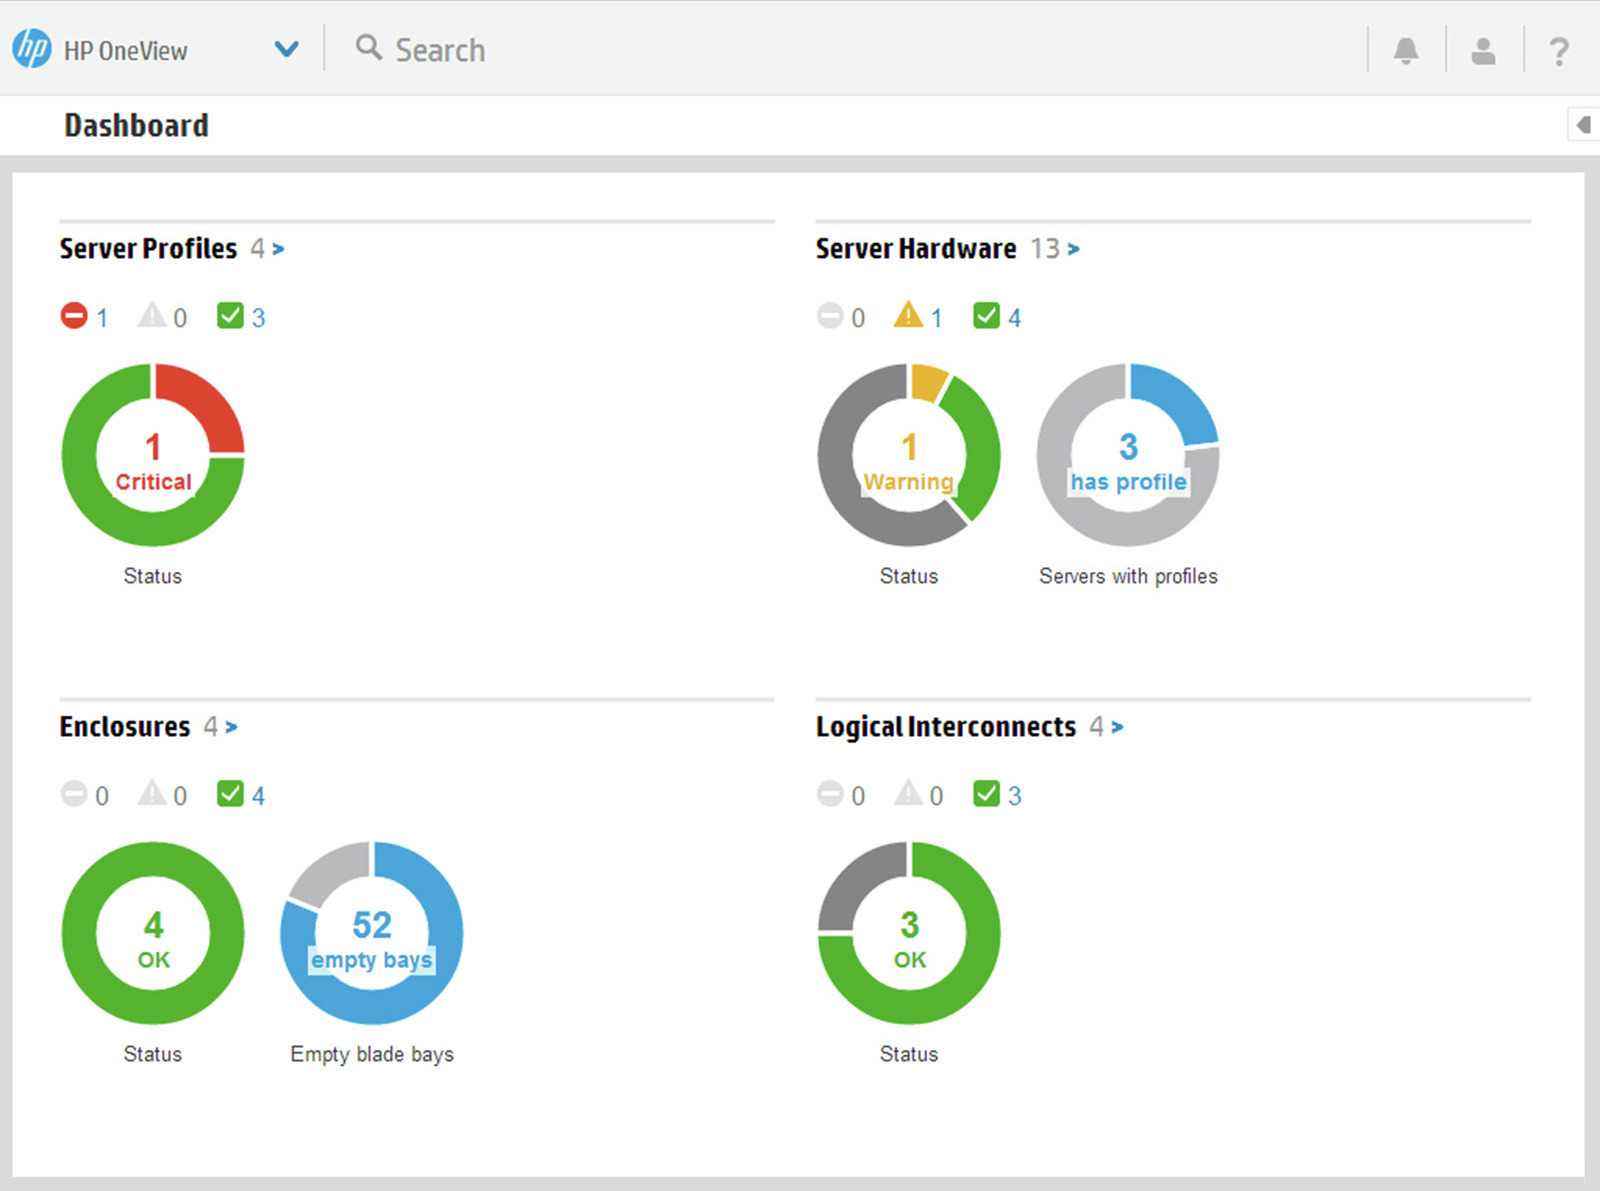Click the critical icon under Server Hardware

830,316
